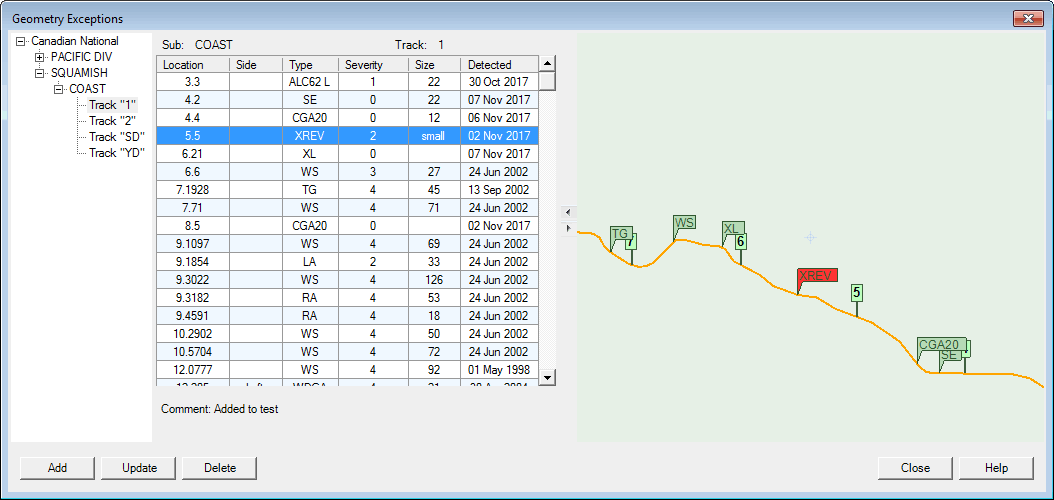
Task: Click the Delete button
Action: (x=219, y=468)
